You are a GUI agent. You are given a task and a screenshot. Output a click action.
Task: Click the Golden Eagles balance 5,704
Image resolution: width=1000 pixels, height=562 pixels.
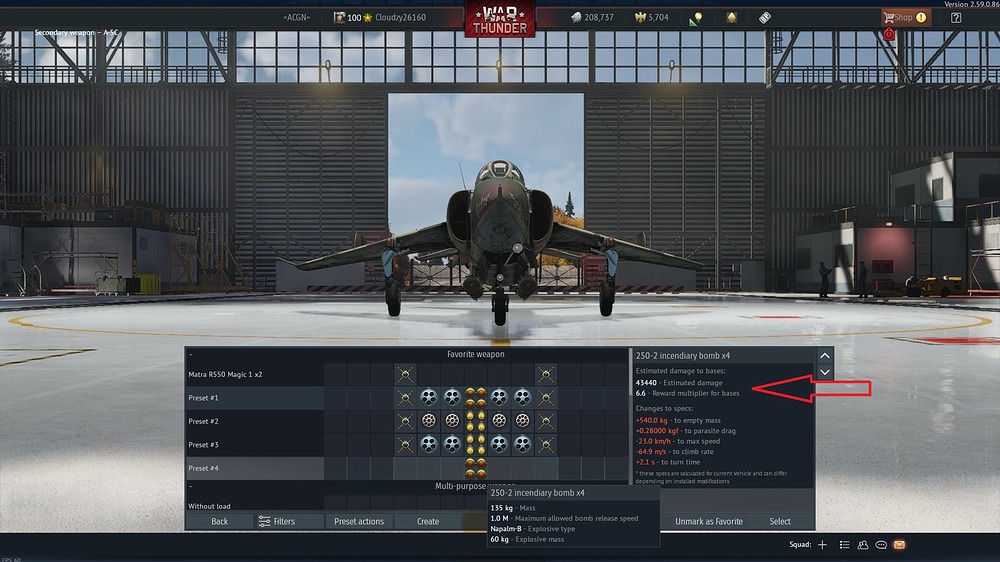651,17
